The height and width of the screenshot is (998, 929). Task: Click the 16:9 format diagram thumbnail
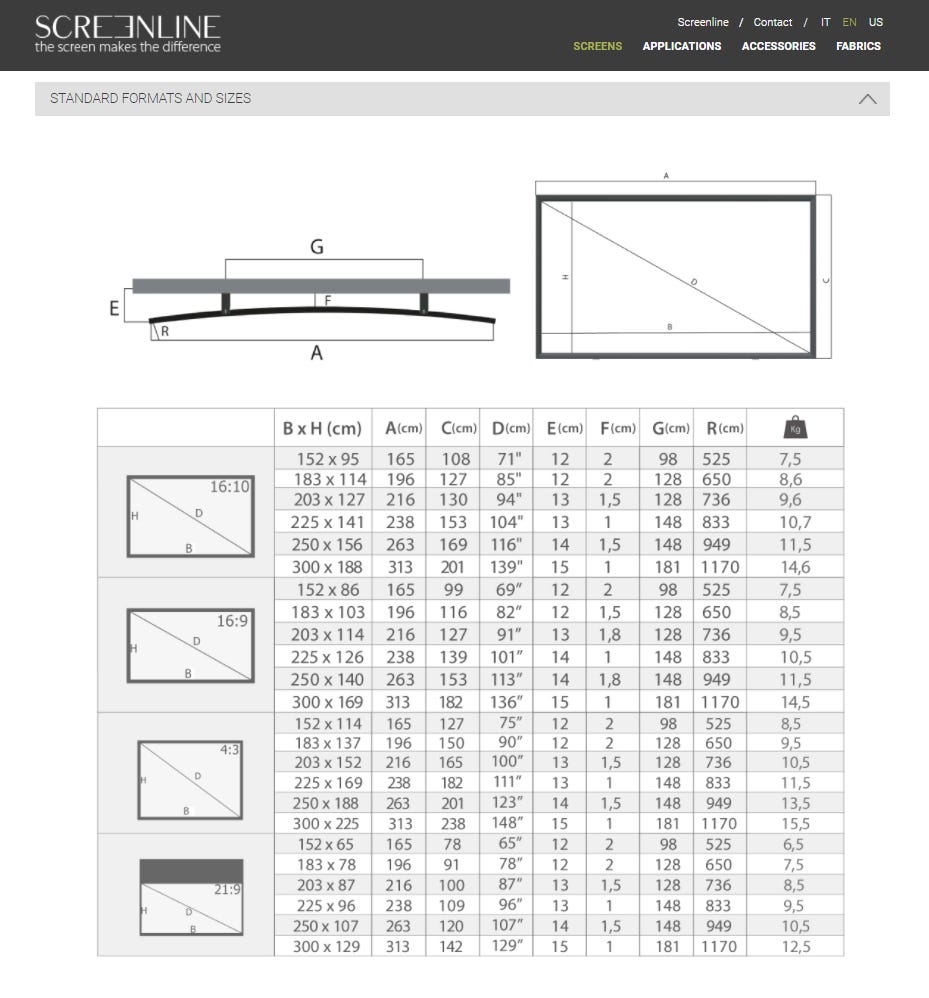coord(190,645)
